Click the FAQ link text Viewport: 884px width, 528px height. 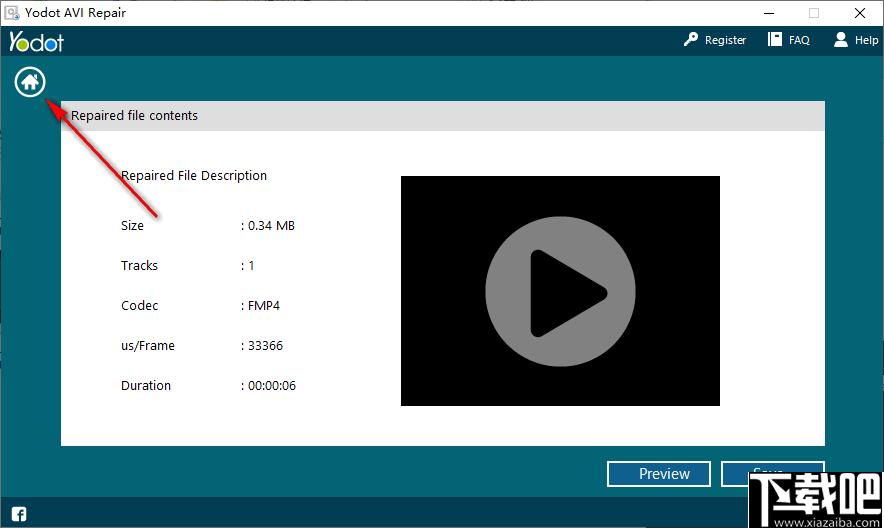799,40
